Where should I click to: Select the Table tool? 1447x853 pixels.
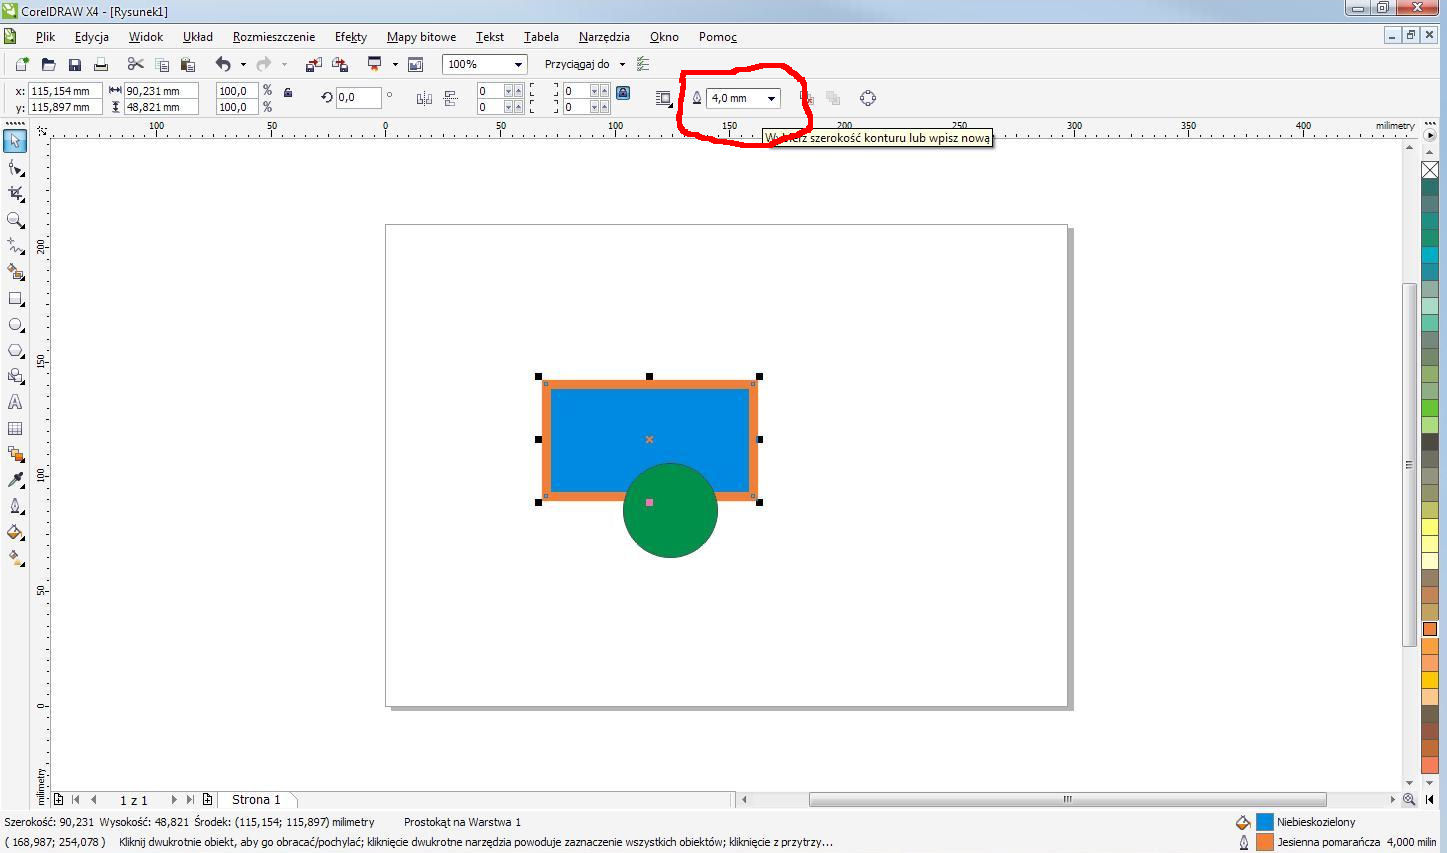click(x=15, y=428)
